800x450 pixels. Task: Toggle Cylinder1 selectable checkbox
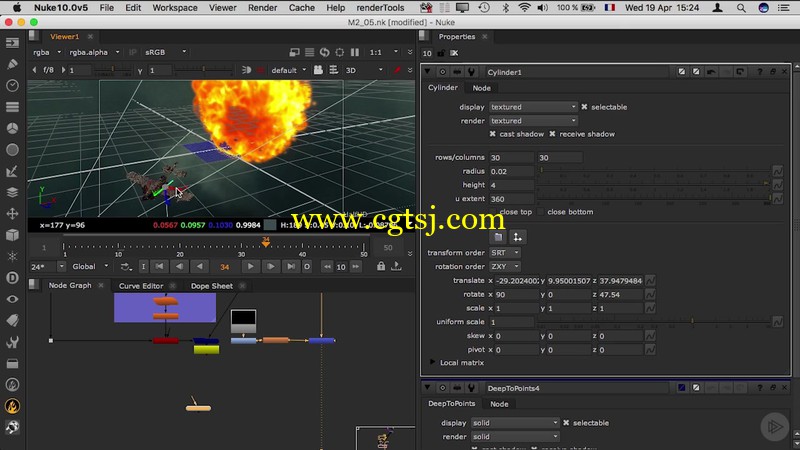[584, 107]
